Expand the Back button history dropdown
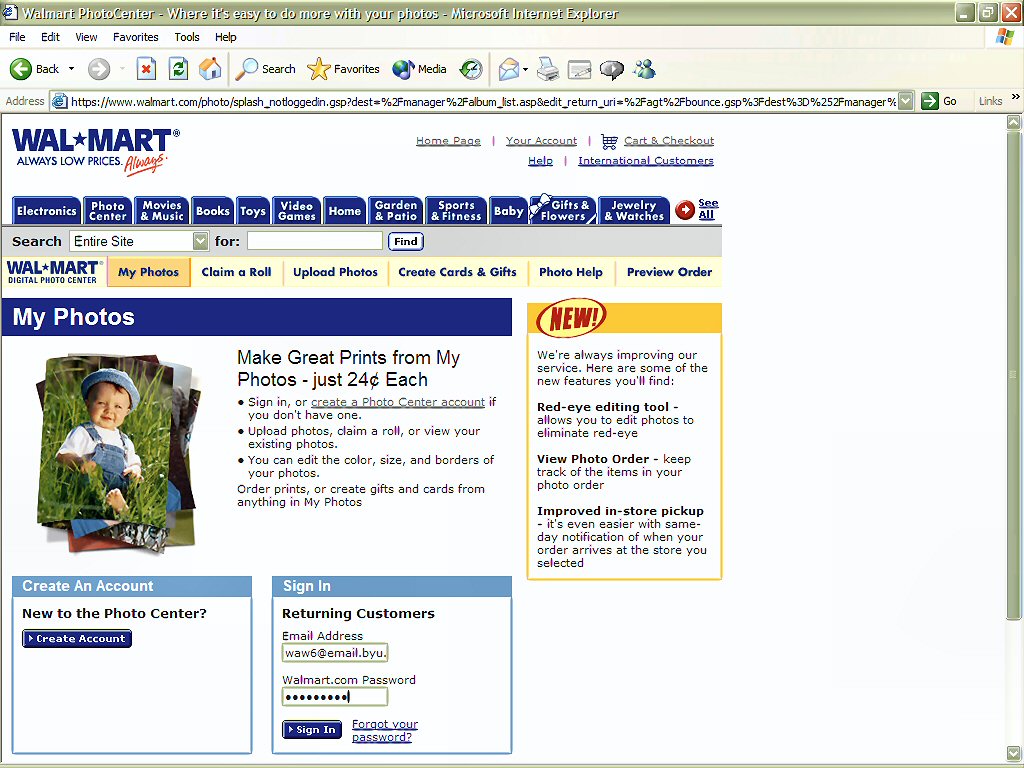Image resolution: width=1024 pixels, height=768 pixels. [x=71, y=69]
